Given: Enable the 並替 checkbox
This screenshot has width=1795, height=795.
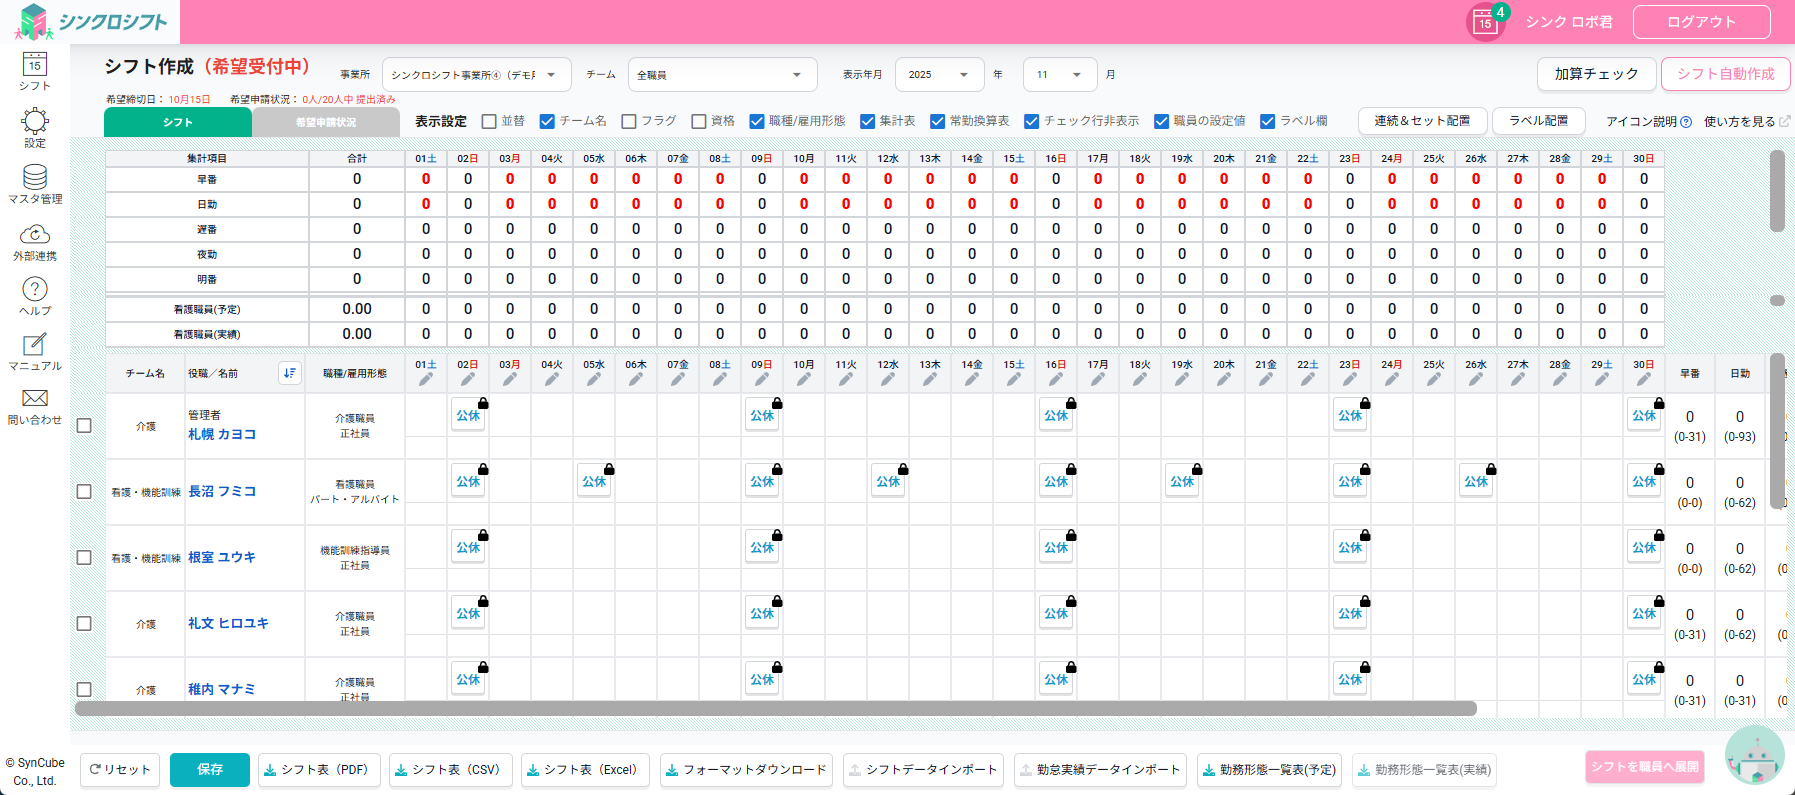Looking at the screenshot, I should (489, 121).
